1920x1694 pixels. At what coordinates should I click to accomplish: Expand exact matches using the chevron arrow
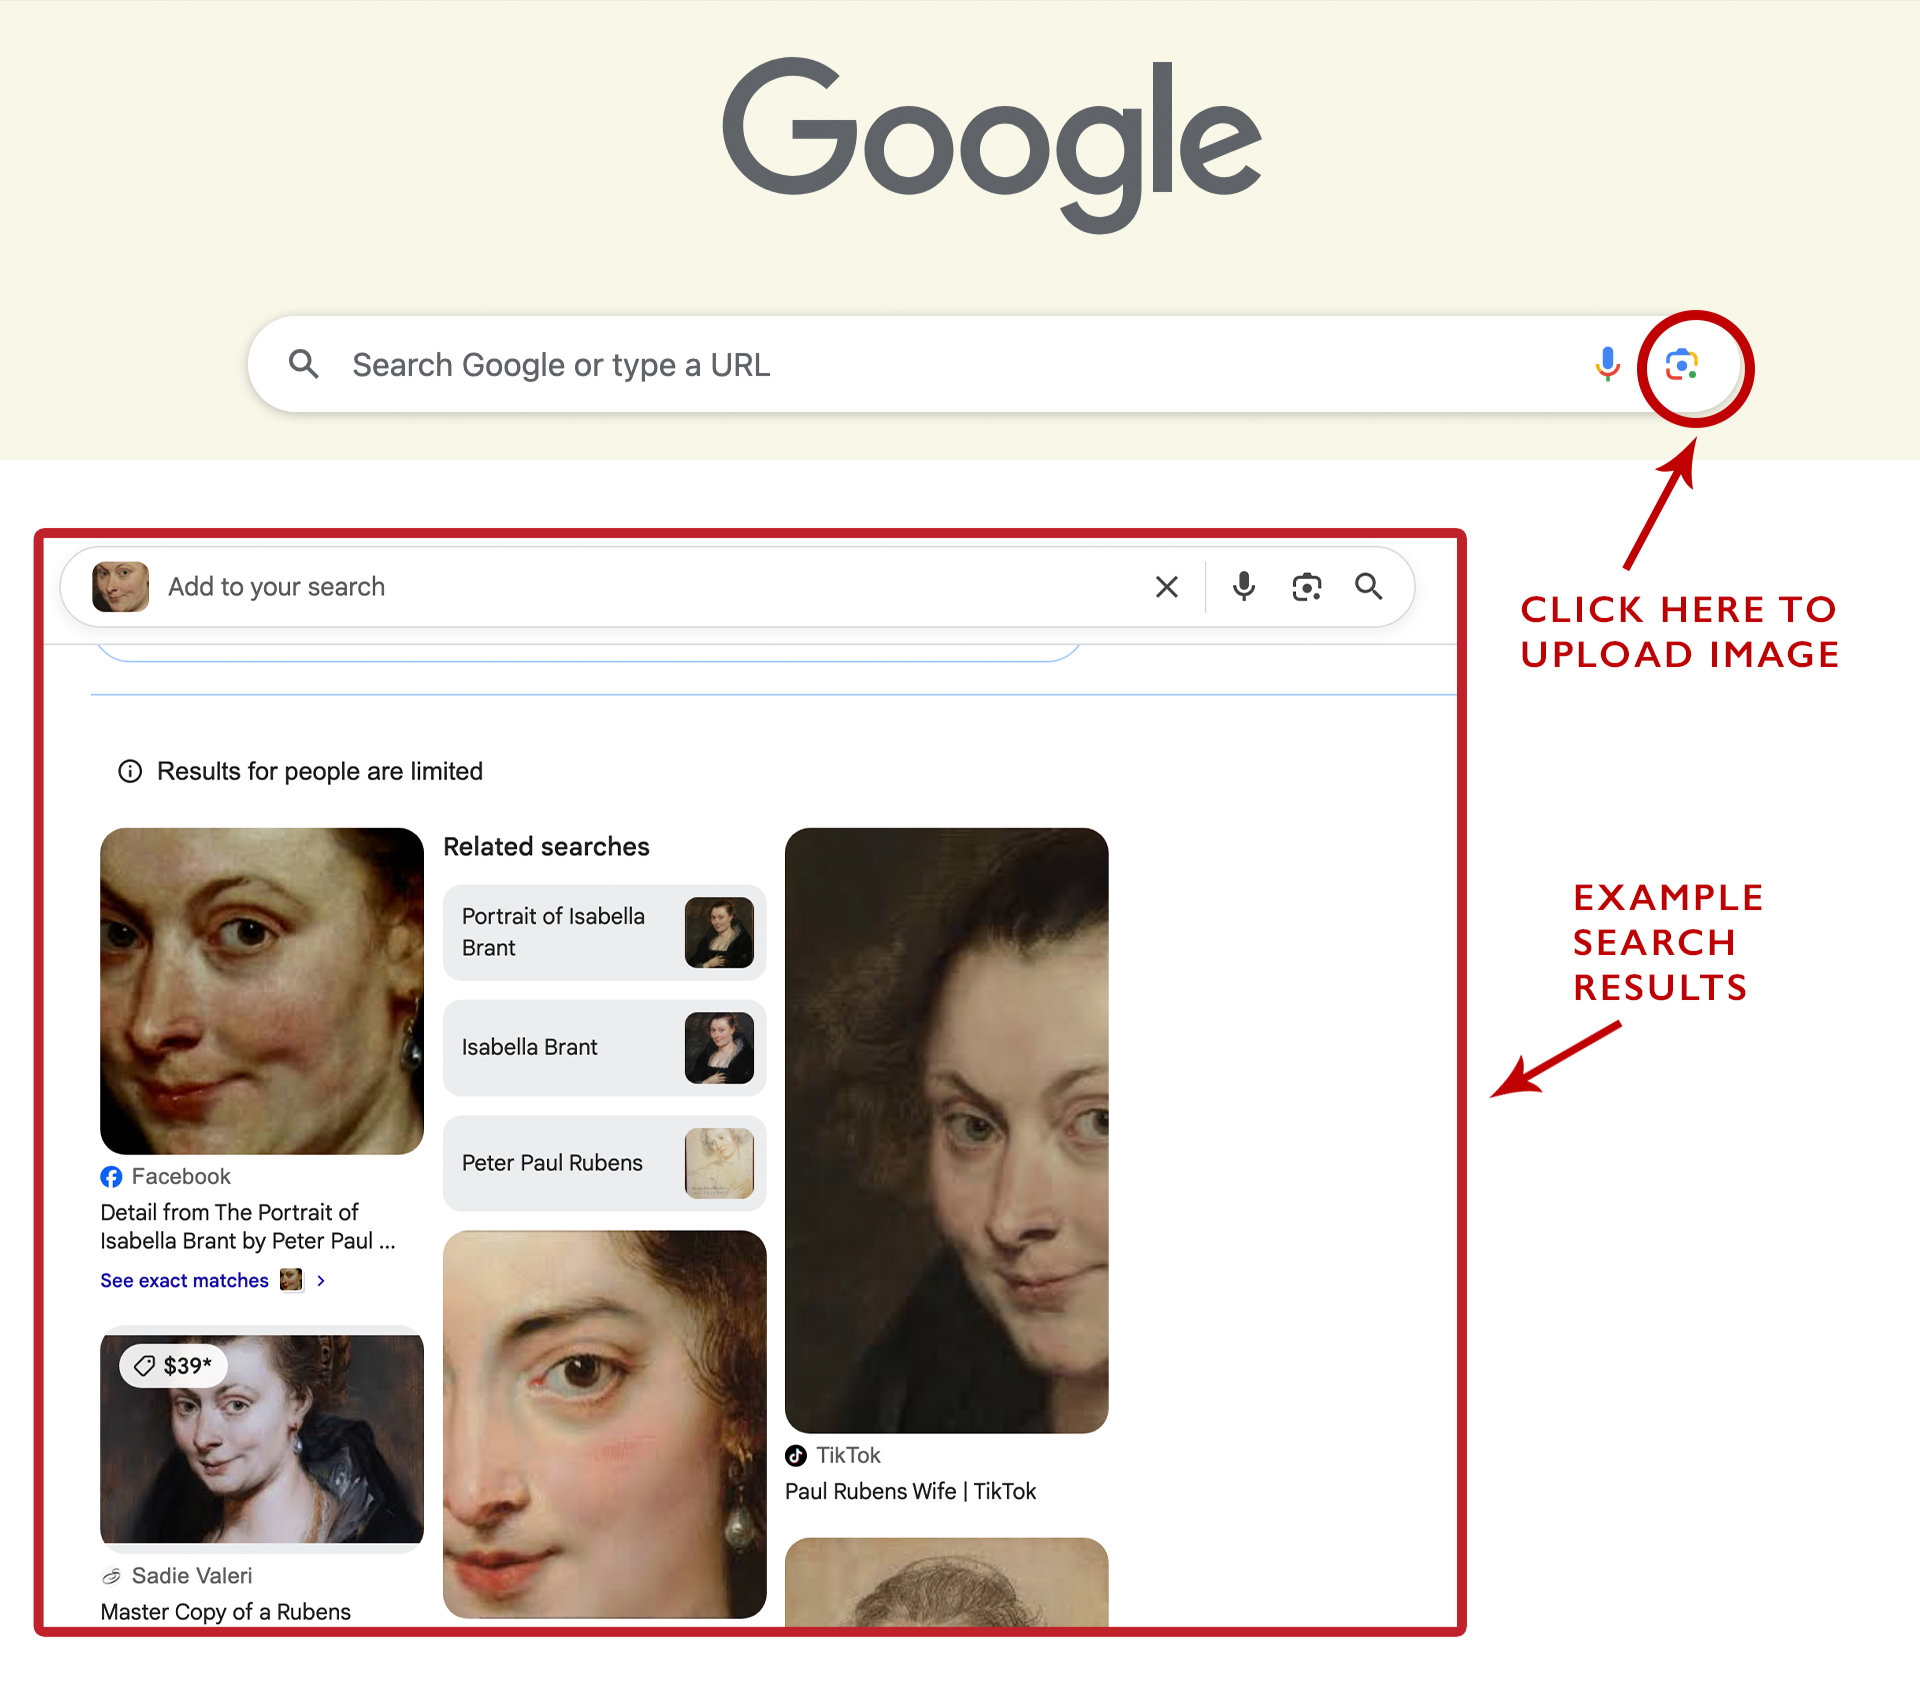point(321,1280)
